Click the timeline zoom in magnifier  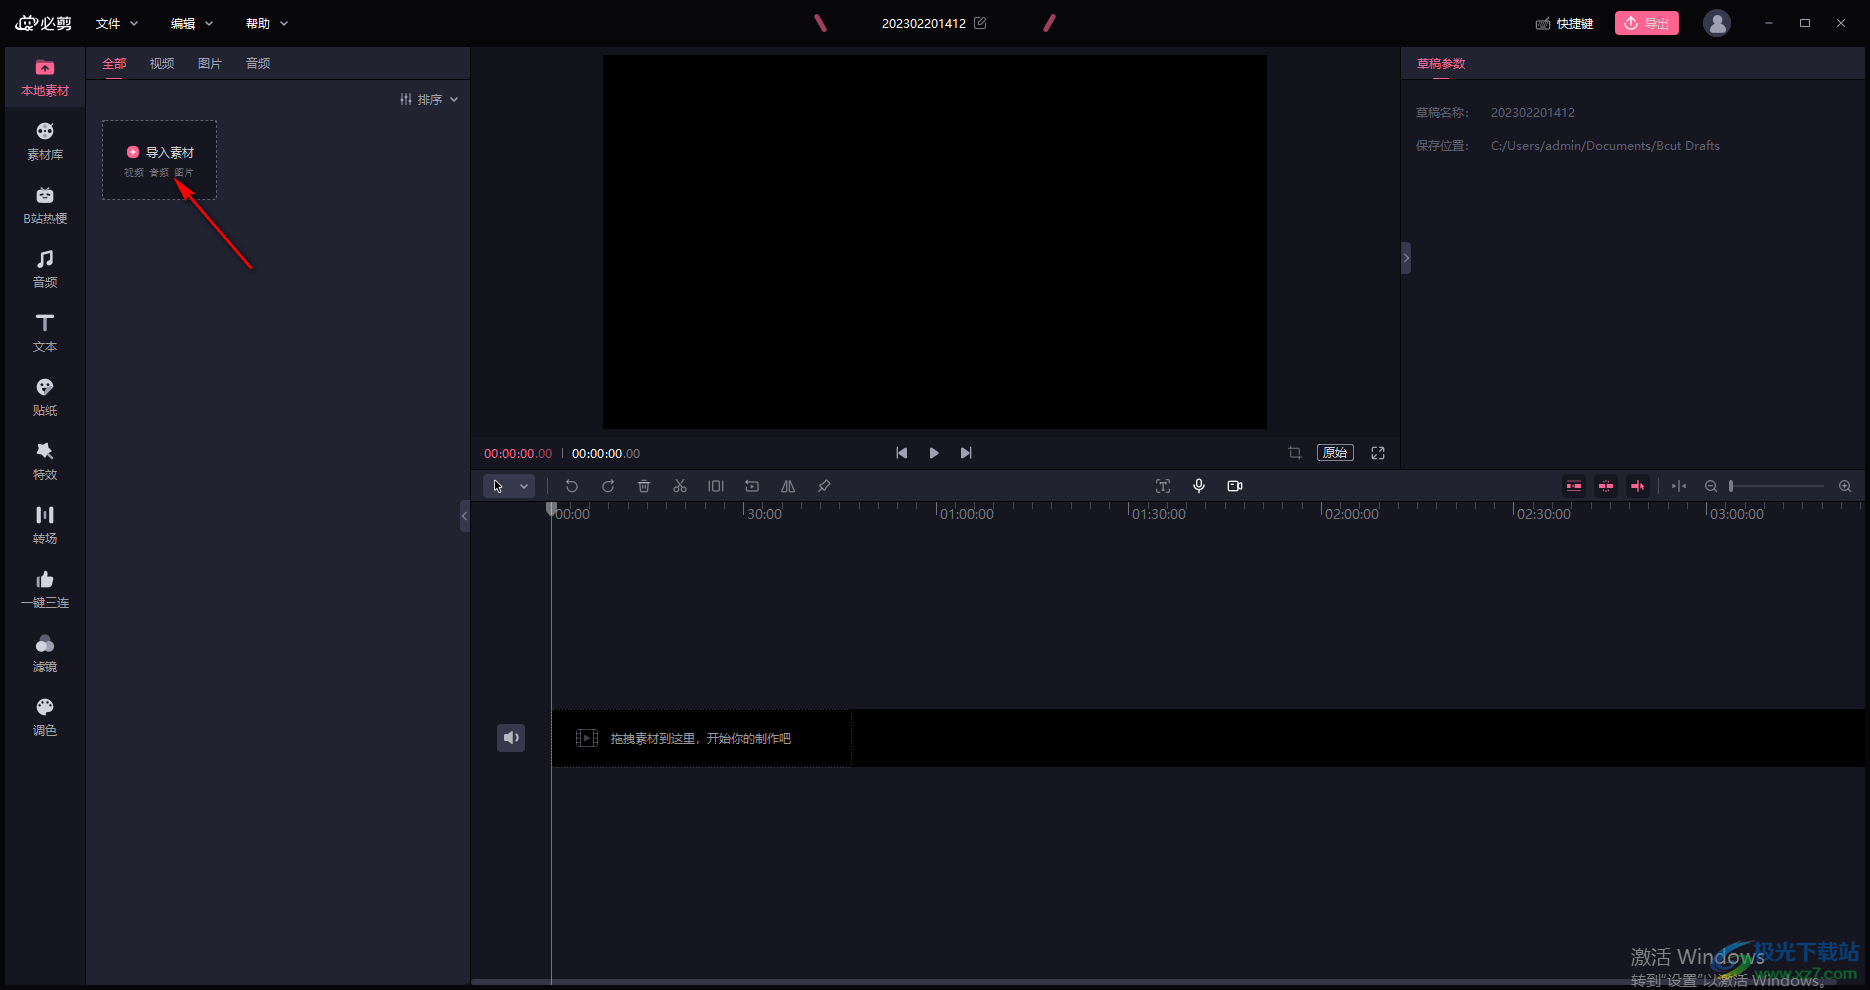point(1845,486)
